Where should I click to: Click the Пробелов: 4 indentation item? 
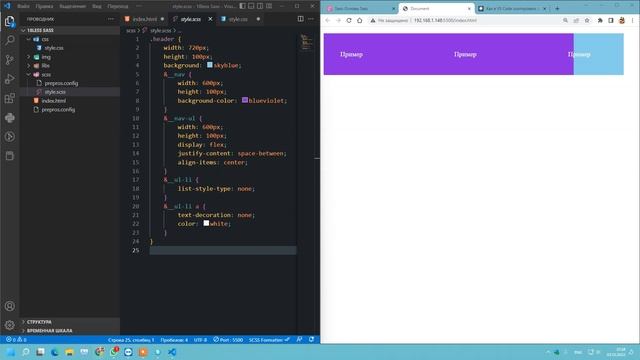tap(174, 340)
